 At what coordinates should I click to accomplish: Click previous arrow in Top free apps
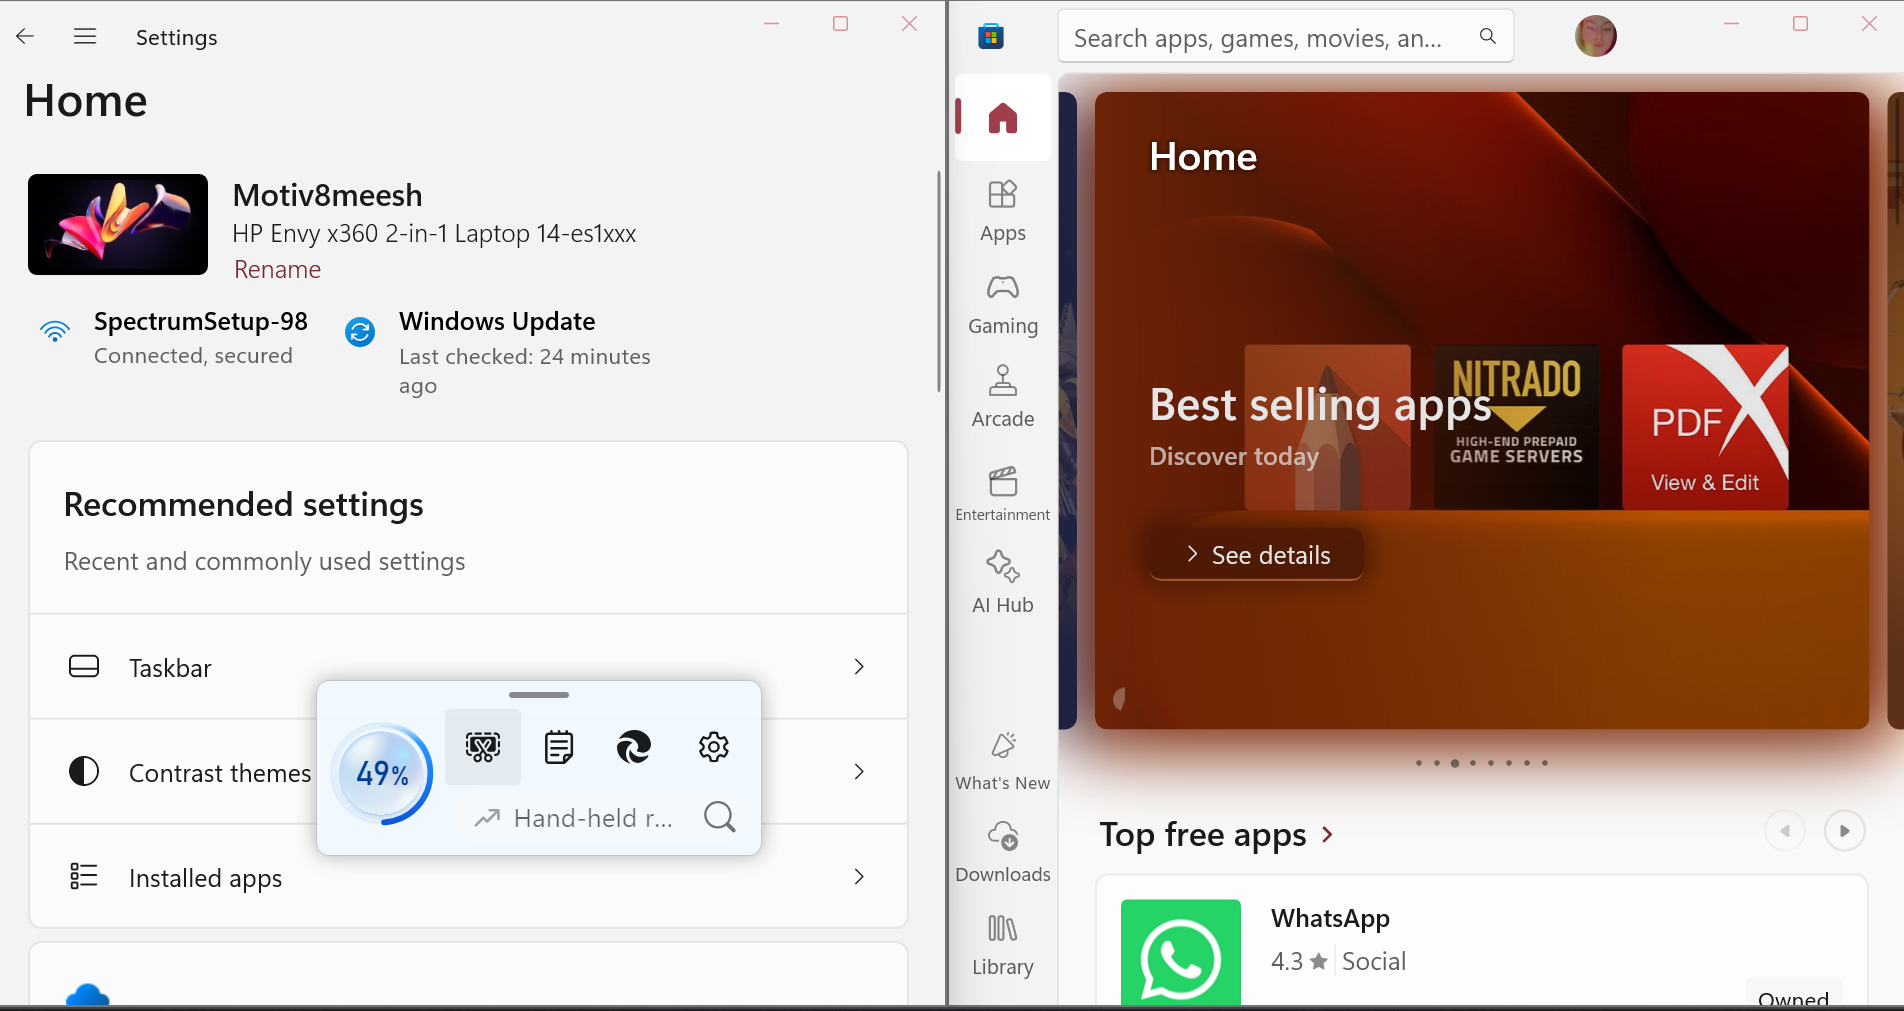click(1784, 831)
